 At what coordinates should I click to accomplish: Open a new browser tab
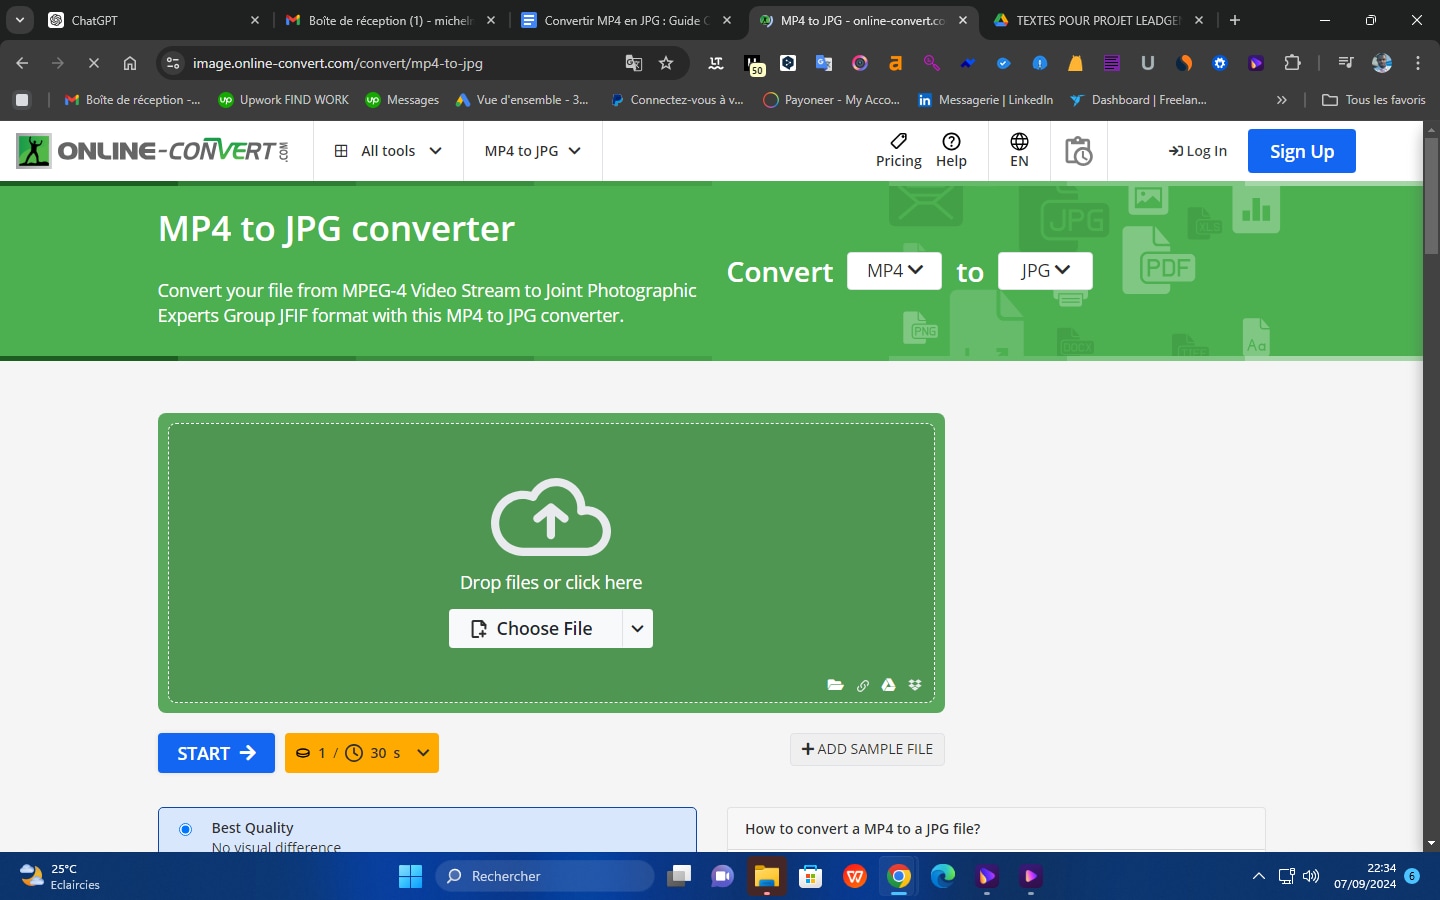[x=1235, y=20]
